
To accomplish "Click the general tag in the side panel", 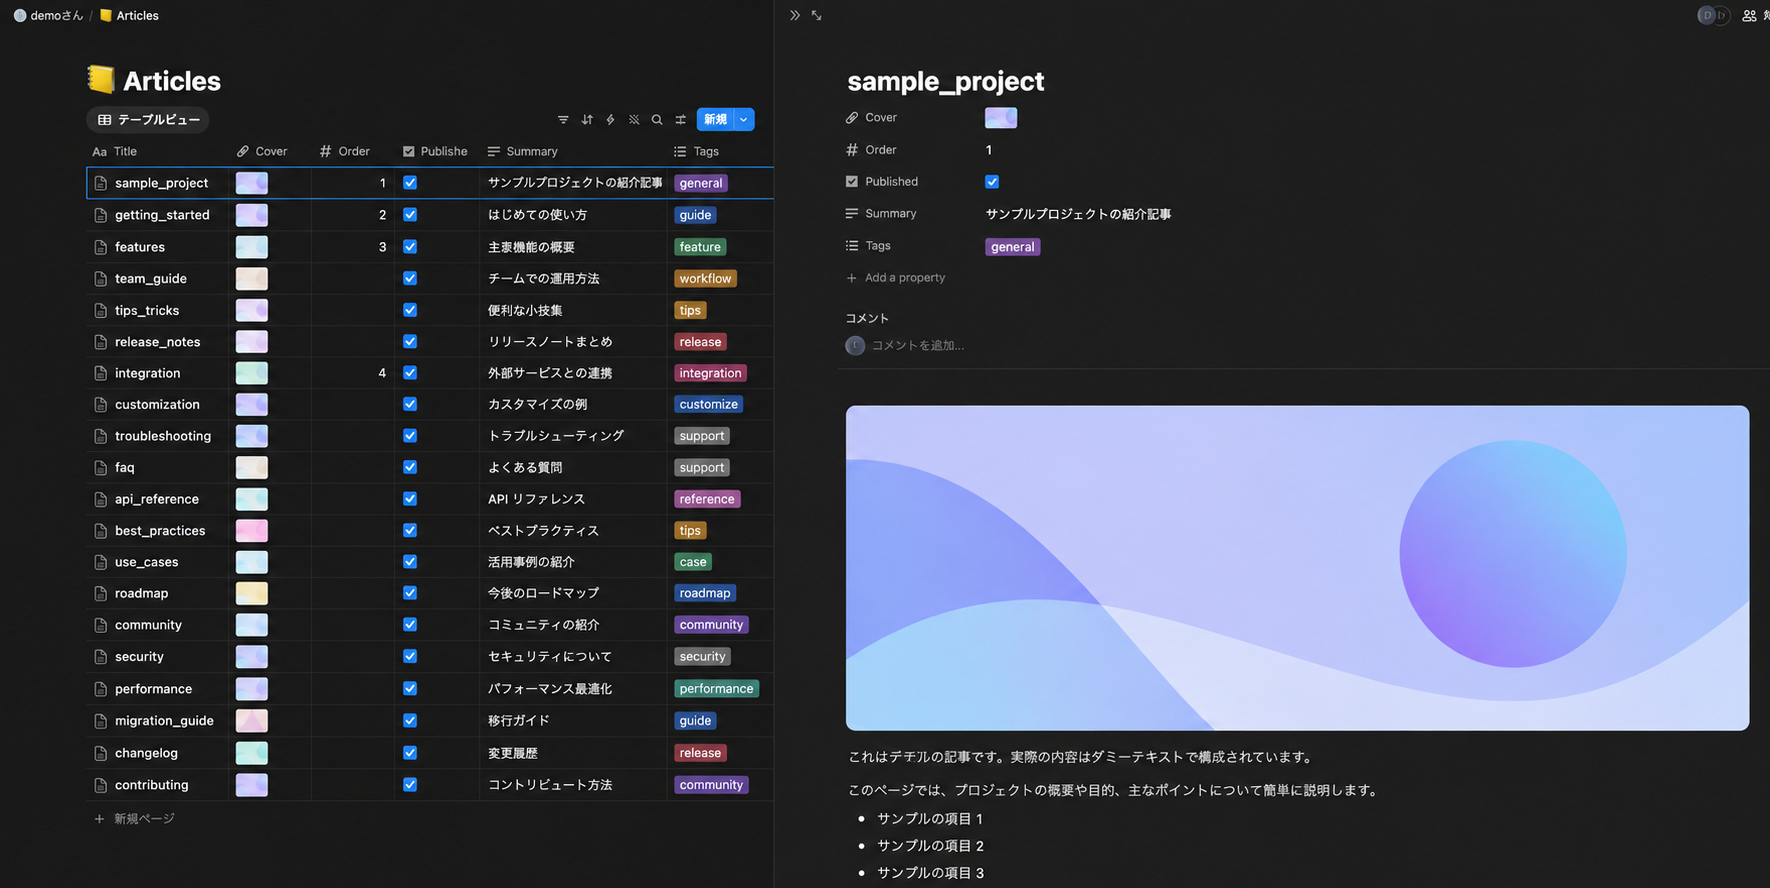I will (1013, 247).
